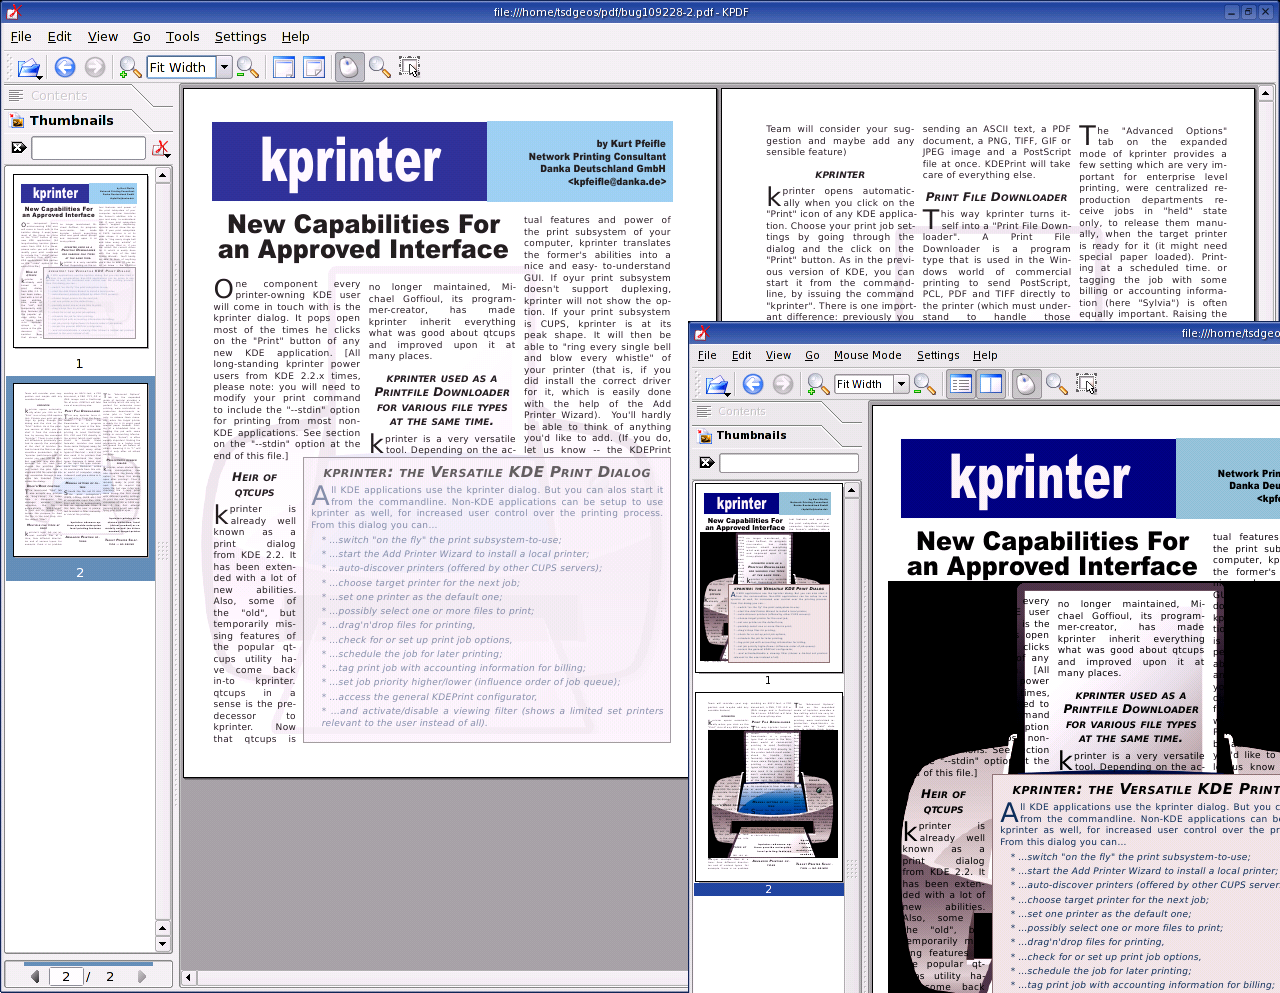Select Thumbnails tab in back window
This screenshot has width=1280, height=993.
[86, 121]
